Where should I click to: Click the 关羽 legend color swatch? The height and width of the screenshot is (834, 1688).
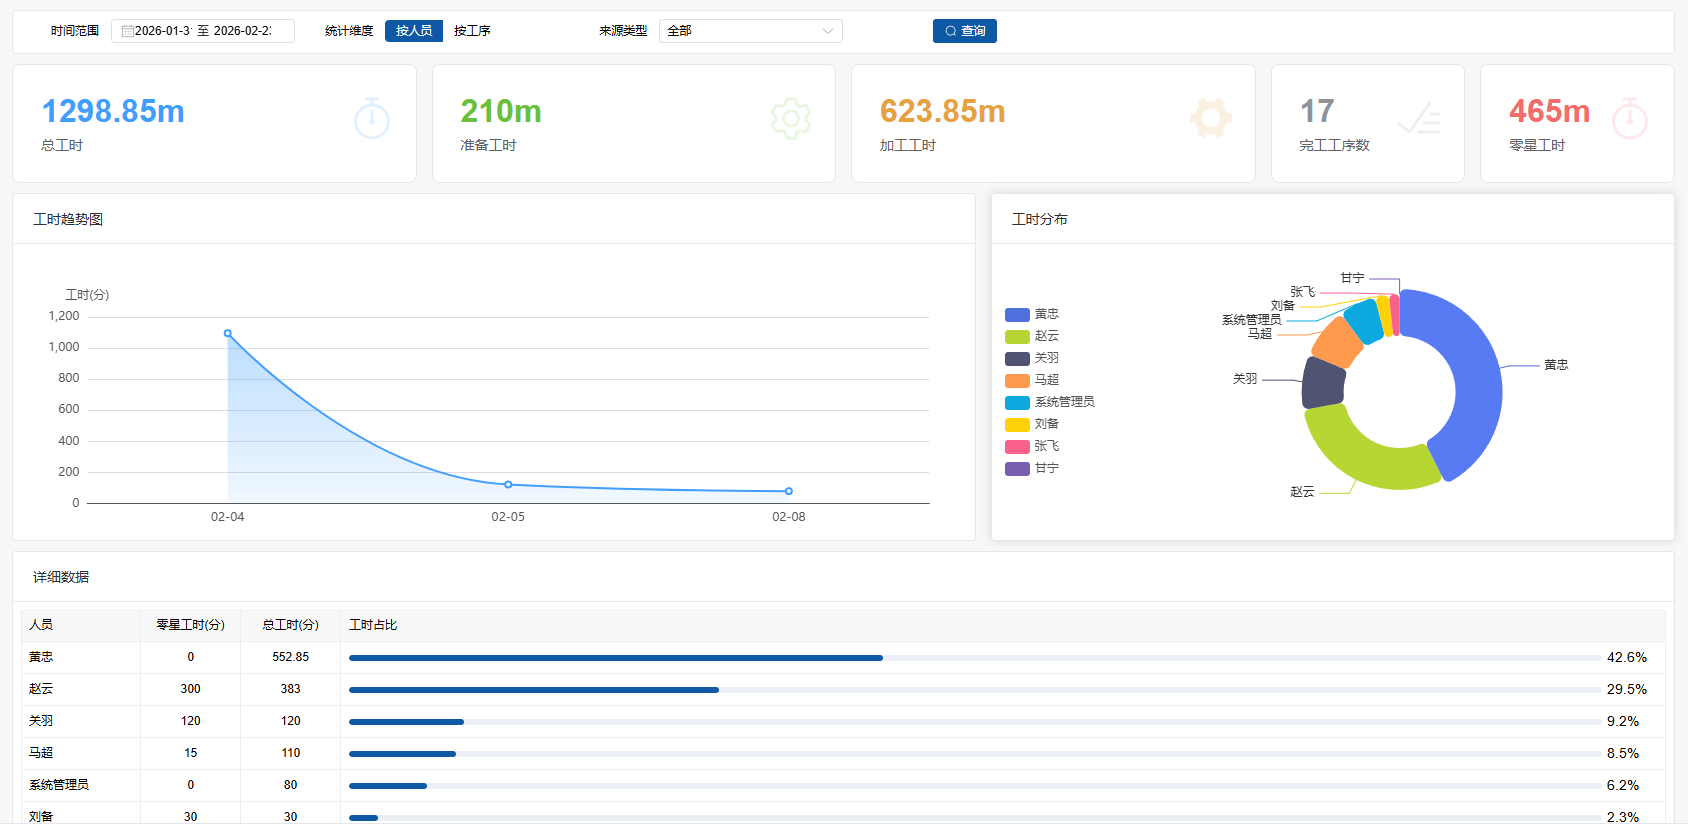pos(1017,358)
